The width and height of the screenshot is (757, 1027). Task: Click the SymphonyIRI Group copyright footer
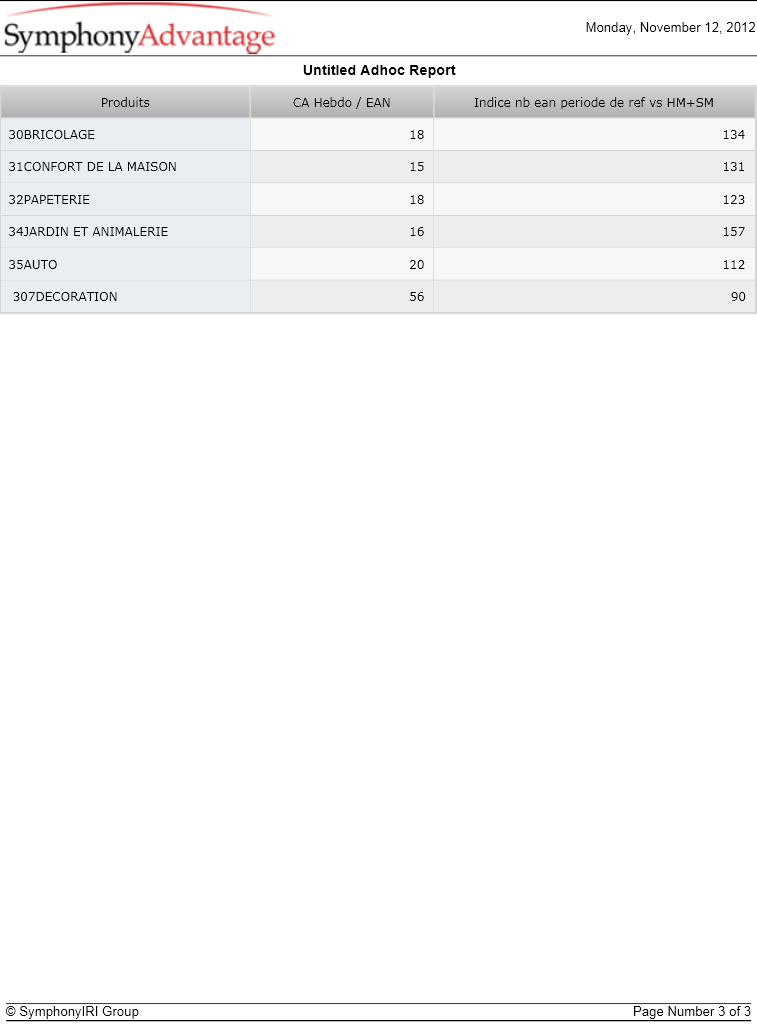pos(72,1011)
